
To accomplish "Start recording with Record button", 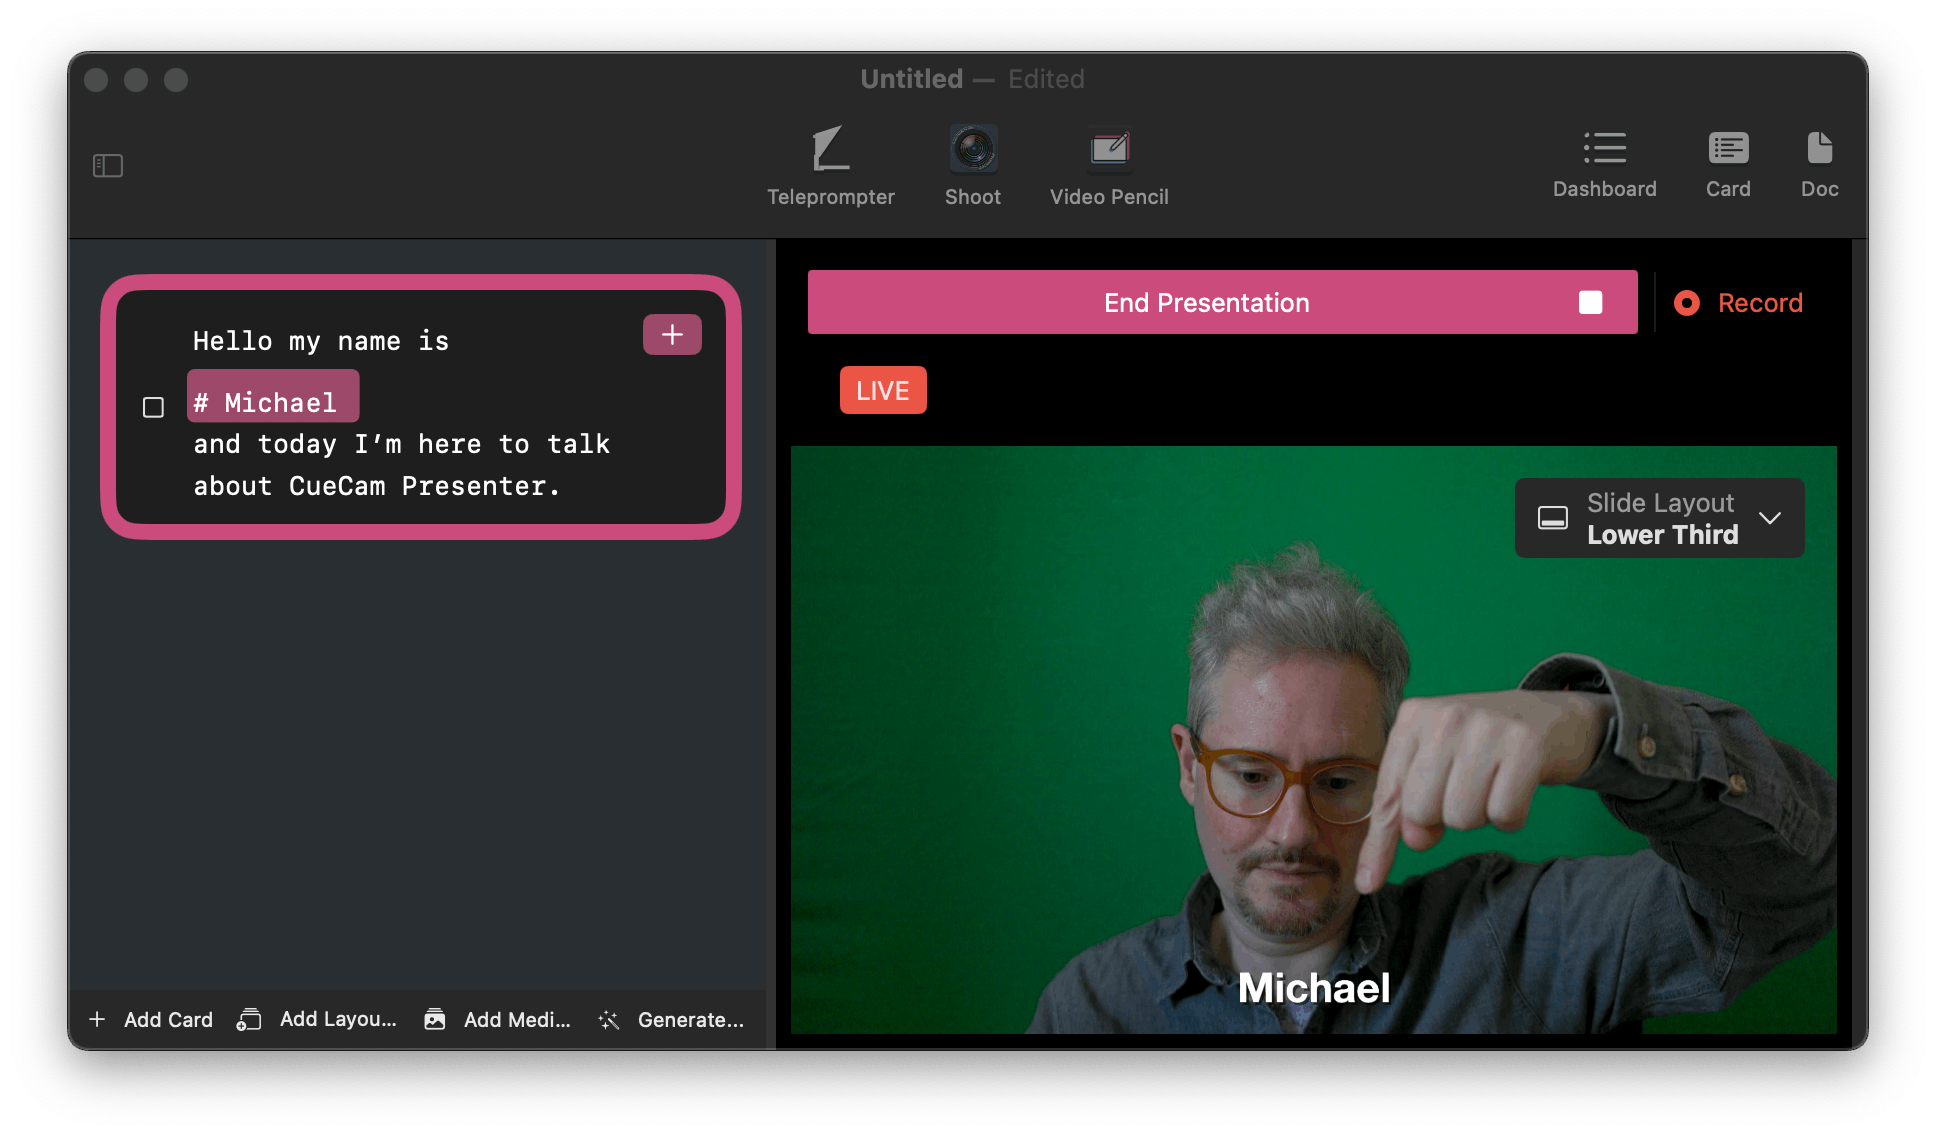I will point(1740,303).
